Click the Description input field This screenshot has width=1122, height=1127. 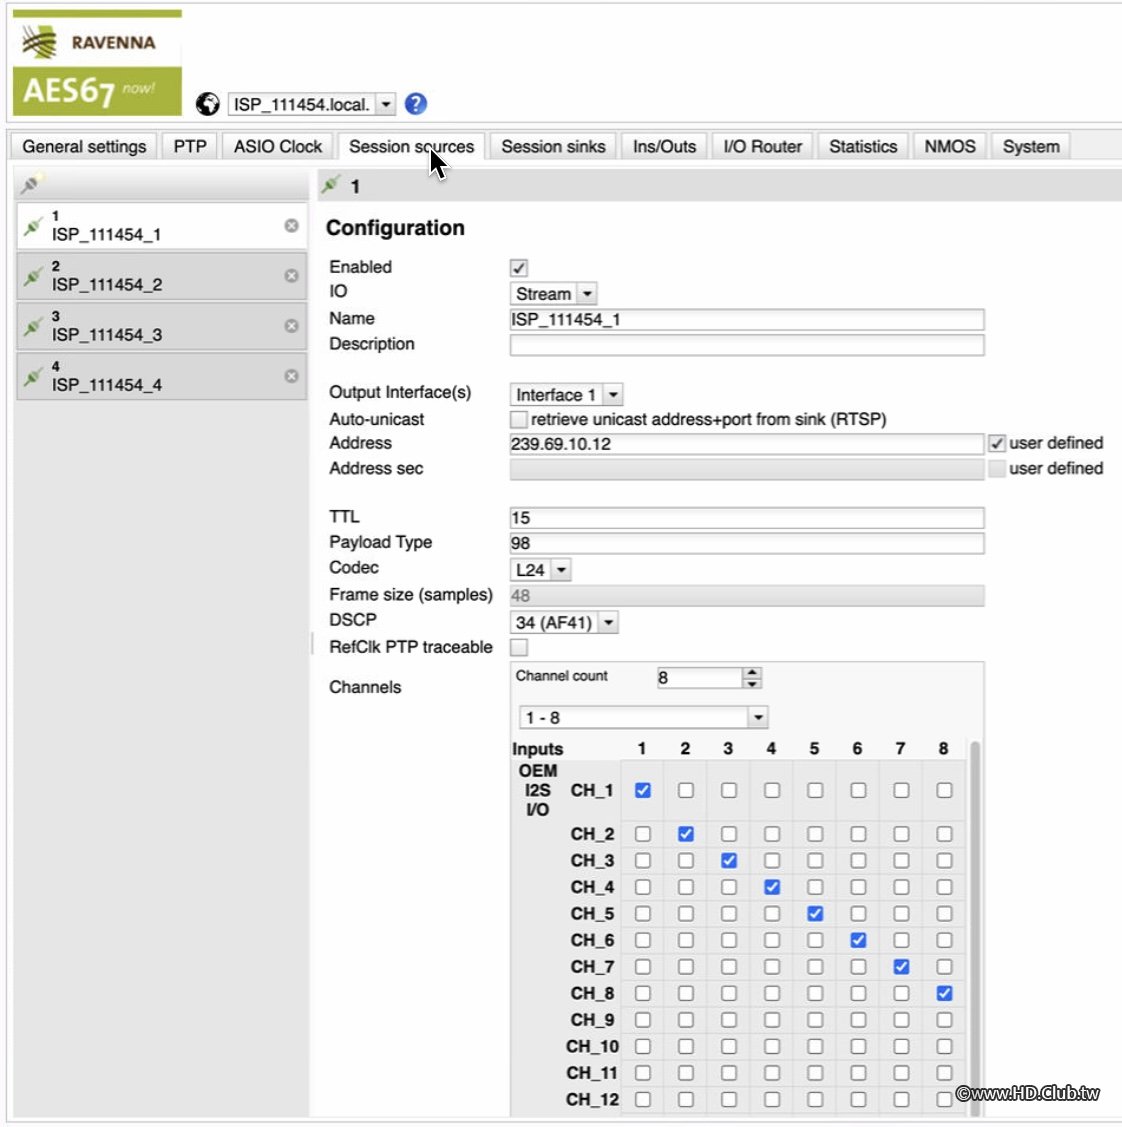click(x=747, y=346)
